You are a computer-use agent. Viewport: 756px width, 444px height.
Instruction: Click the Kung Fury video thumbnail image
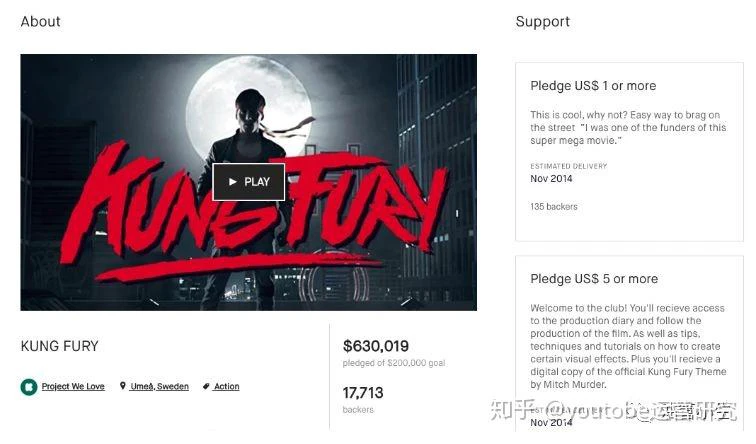[248, 182]
